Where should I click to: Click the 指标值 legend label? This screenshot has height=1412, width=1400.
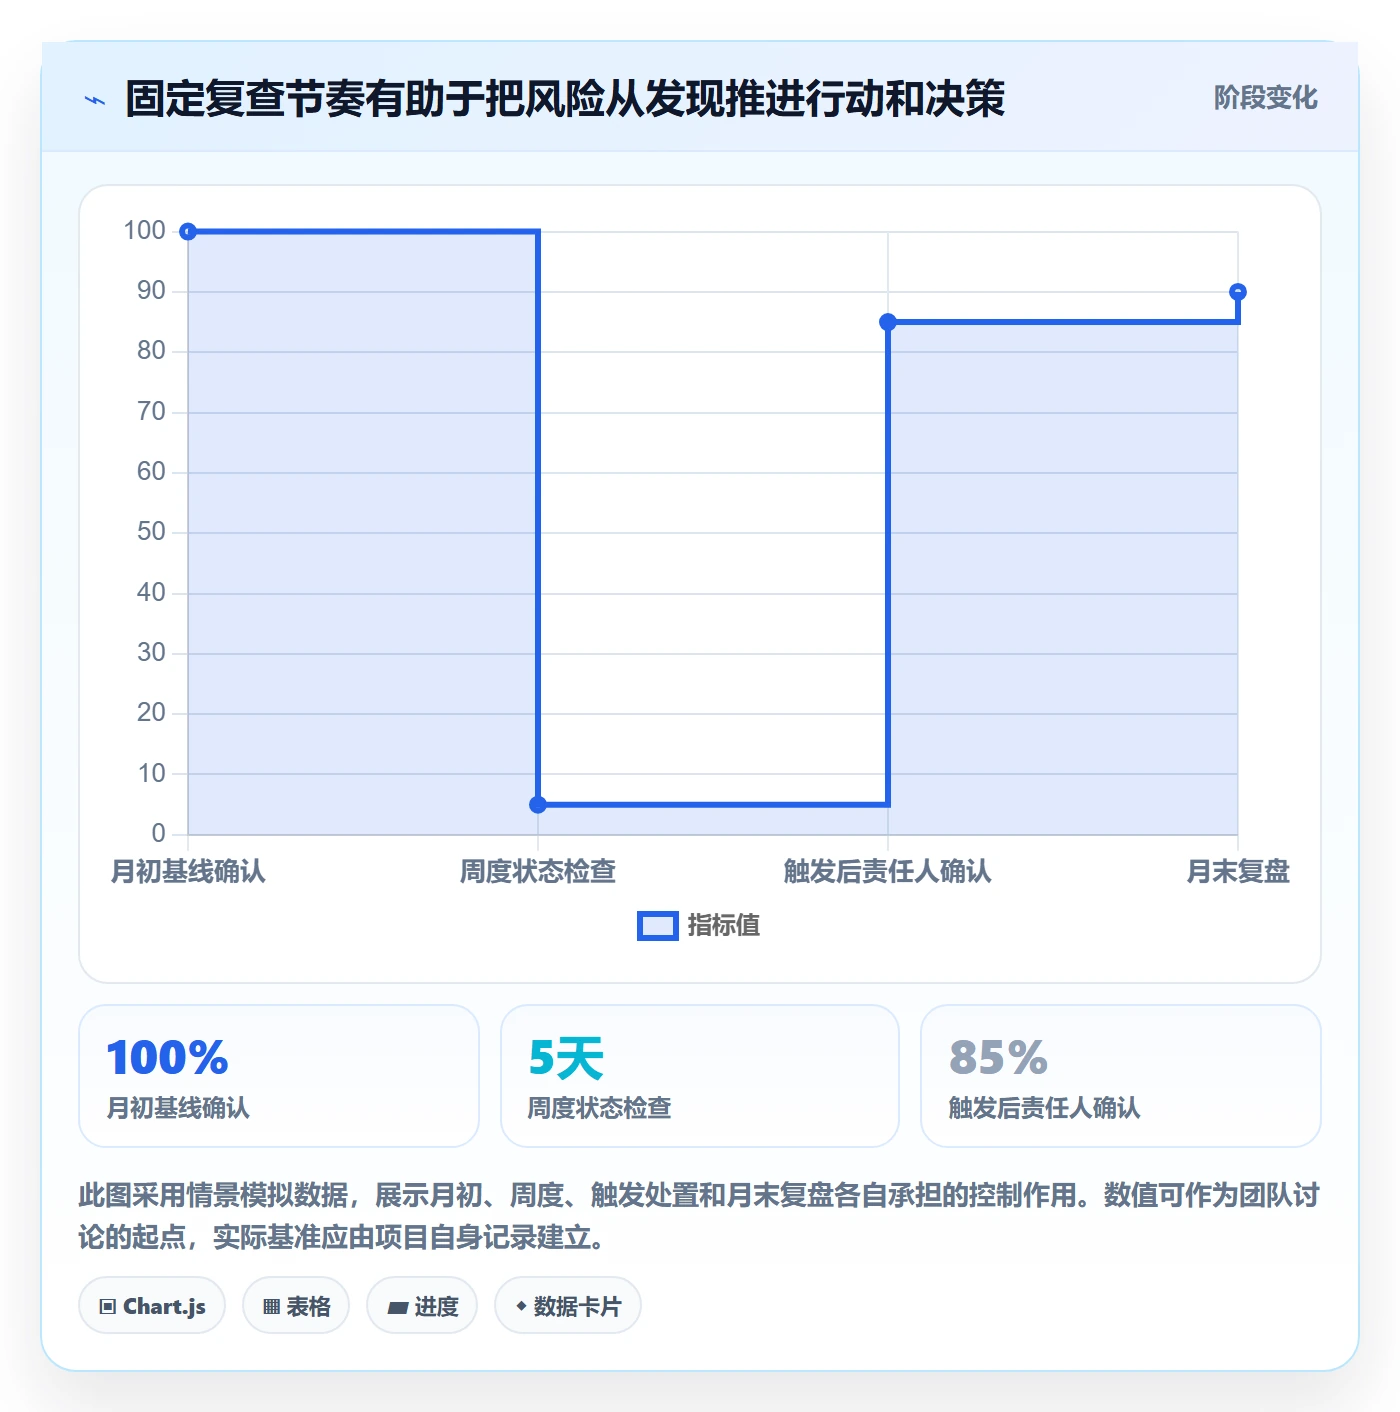coord(724,926)
